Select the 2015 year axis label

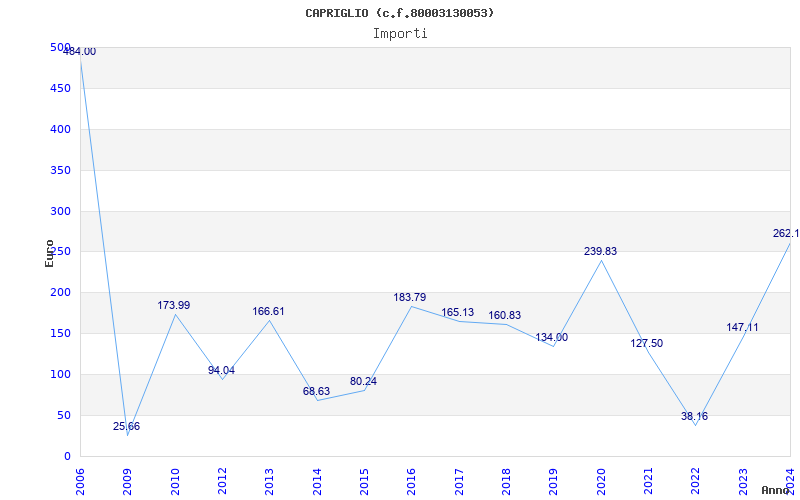pos(364,482)
